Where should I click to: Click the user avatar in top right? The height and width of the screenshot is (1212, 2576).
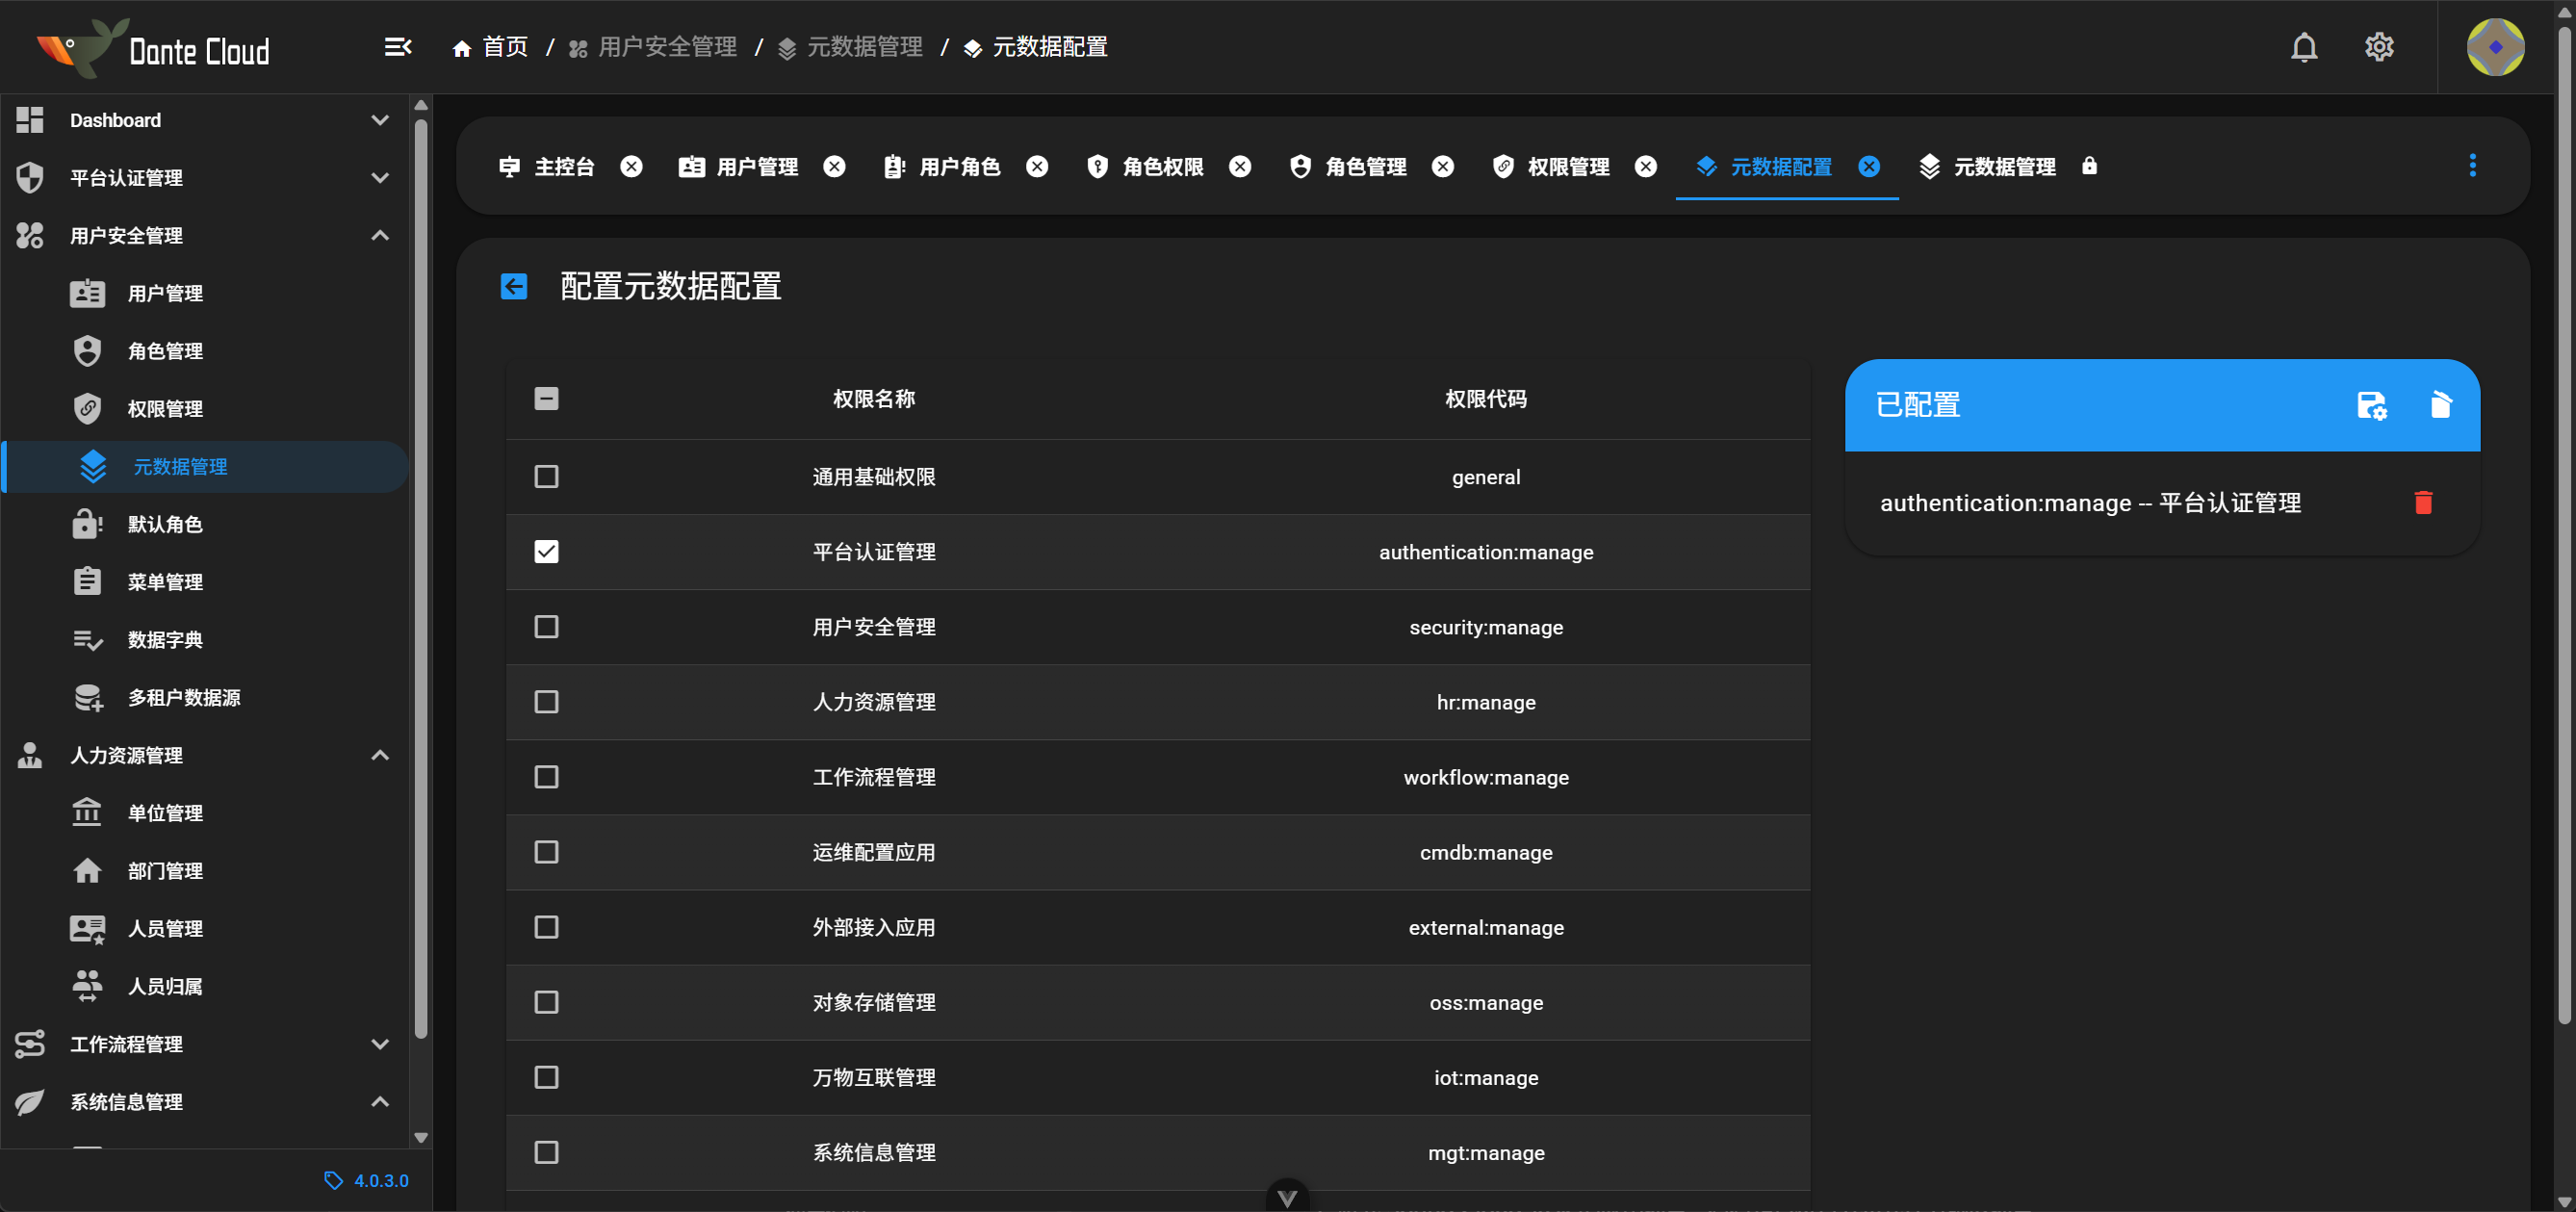tap(2494, 46)
